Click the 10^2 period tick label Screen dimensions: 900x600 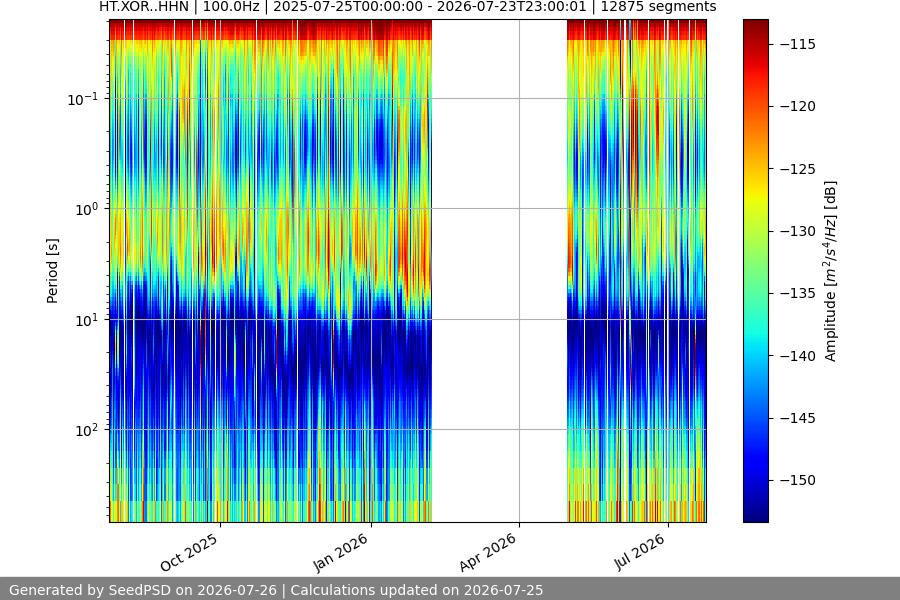(86, 430)
